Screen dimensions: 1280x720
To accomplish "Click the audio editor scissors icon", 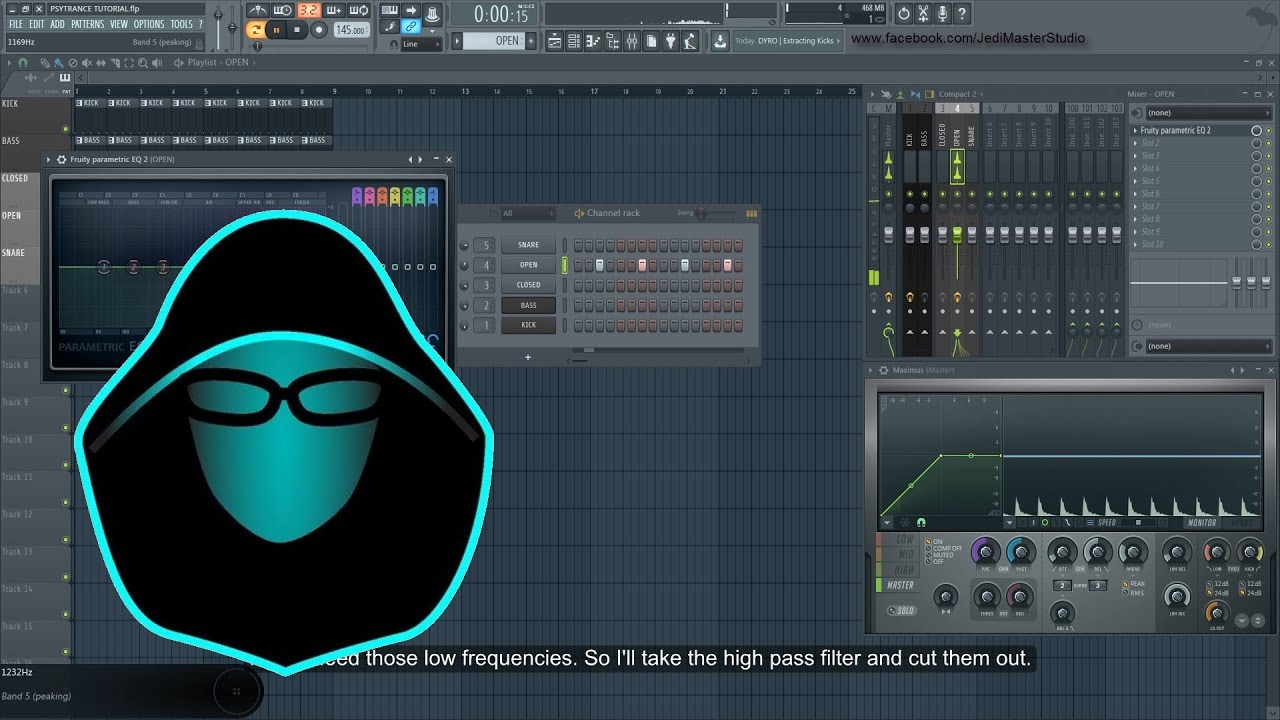I will click(x=923, y=14).
